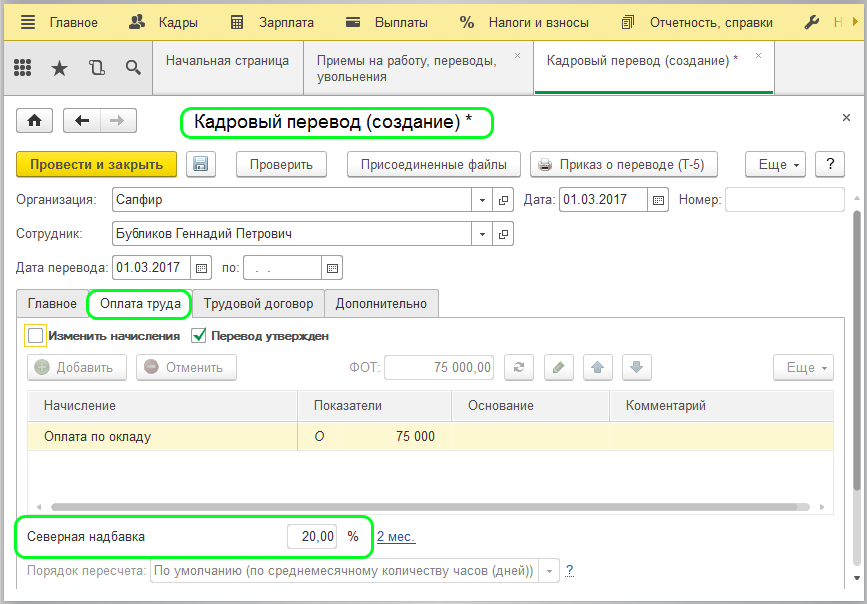
Task: Click the search magnifier icon
Action: (x=132, y=68)
